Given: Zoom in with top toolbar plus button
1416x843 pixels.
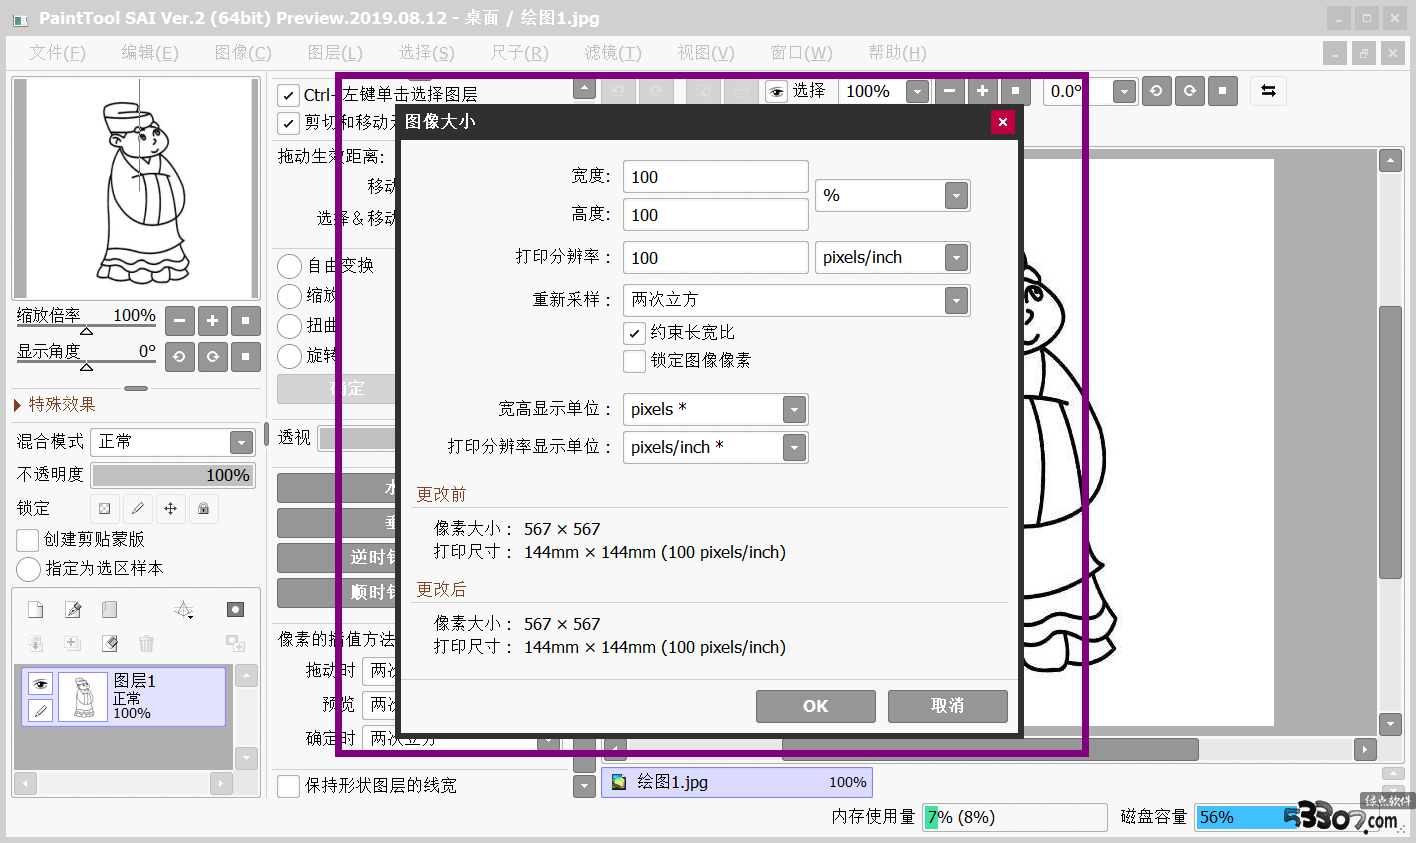Looking at the screenshot, I should pyautogui.click(x=983, y=91).
